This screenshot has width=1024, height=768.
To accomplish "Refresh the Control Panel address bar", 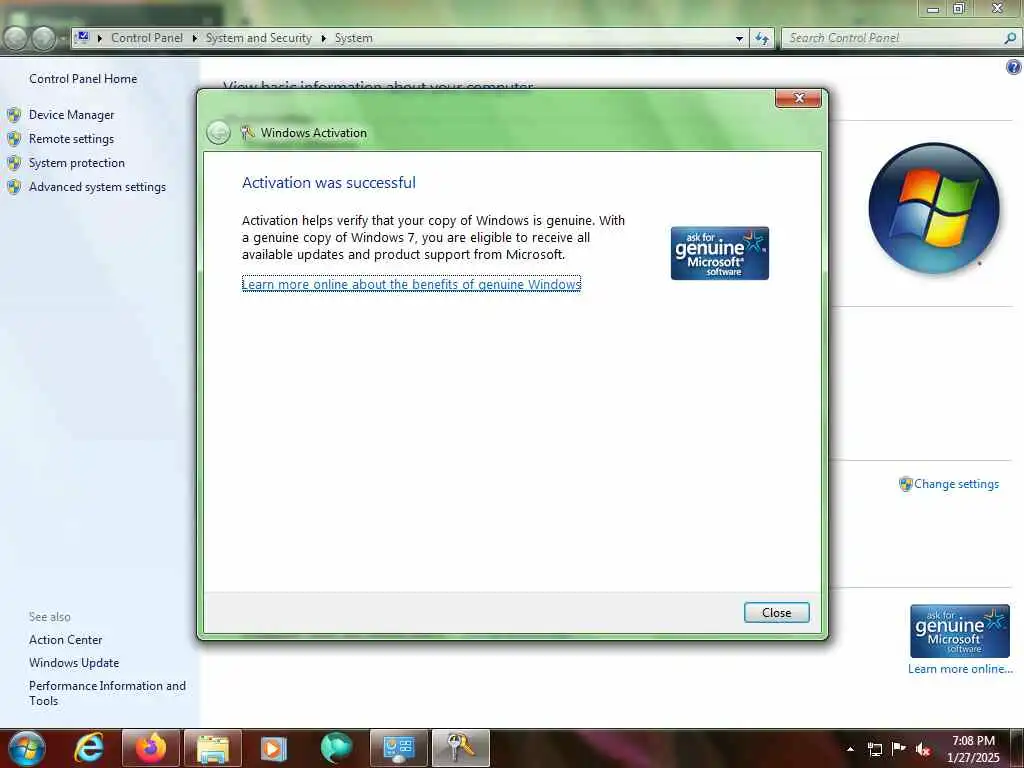I will 761,39.
